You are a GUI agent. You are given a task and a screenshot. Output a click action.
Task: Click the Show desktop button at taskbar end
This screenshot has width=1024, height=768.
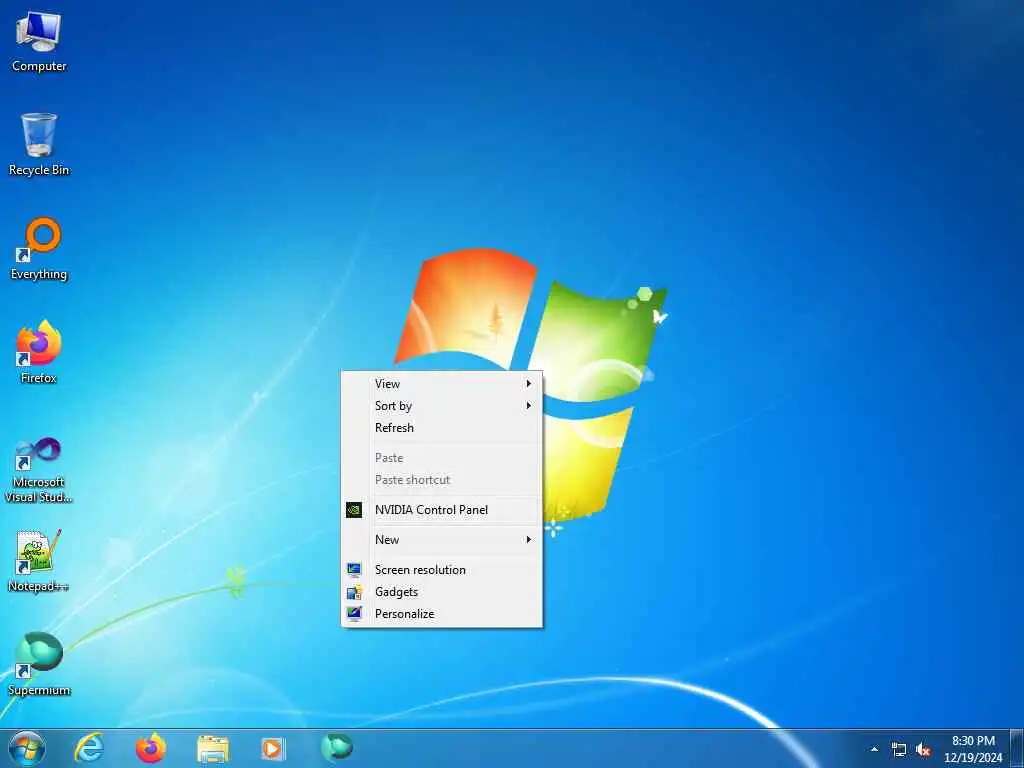point(1017,748)
